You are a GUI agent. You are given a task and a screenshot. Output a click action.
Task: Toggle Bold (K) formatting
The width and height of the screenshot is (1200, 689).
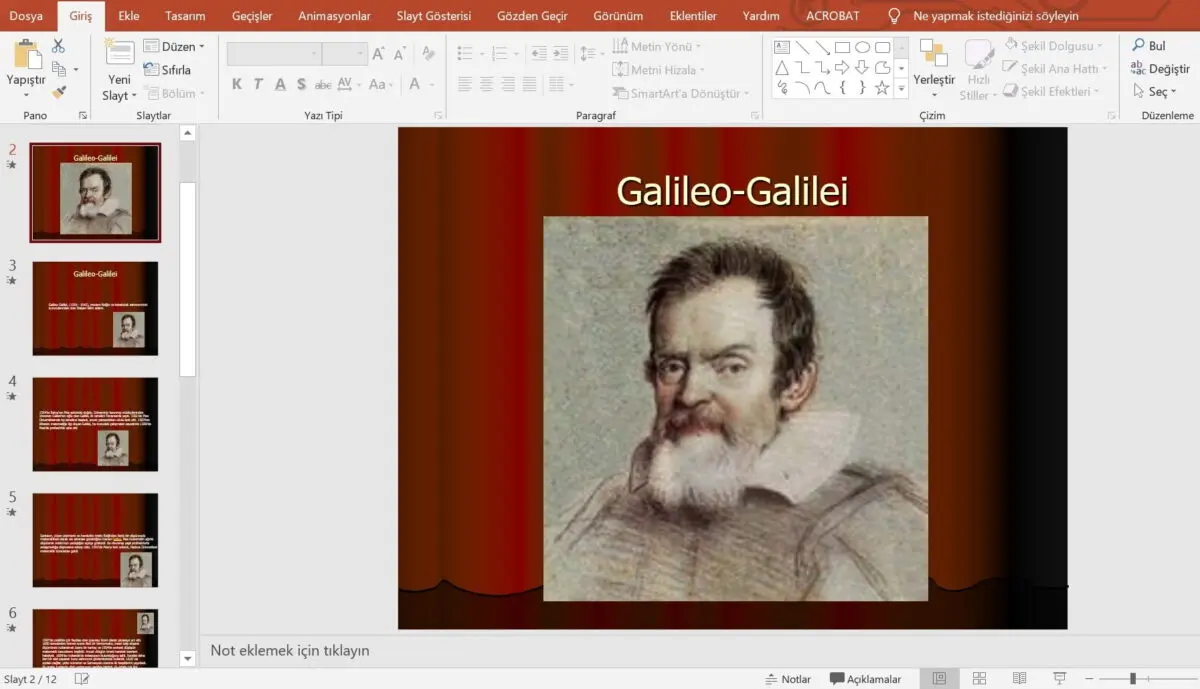point(237,85)
